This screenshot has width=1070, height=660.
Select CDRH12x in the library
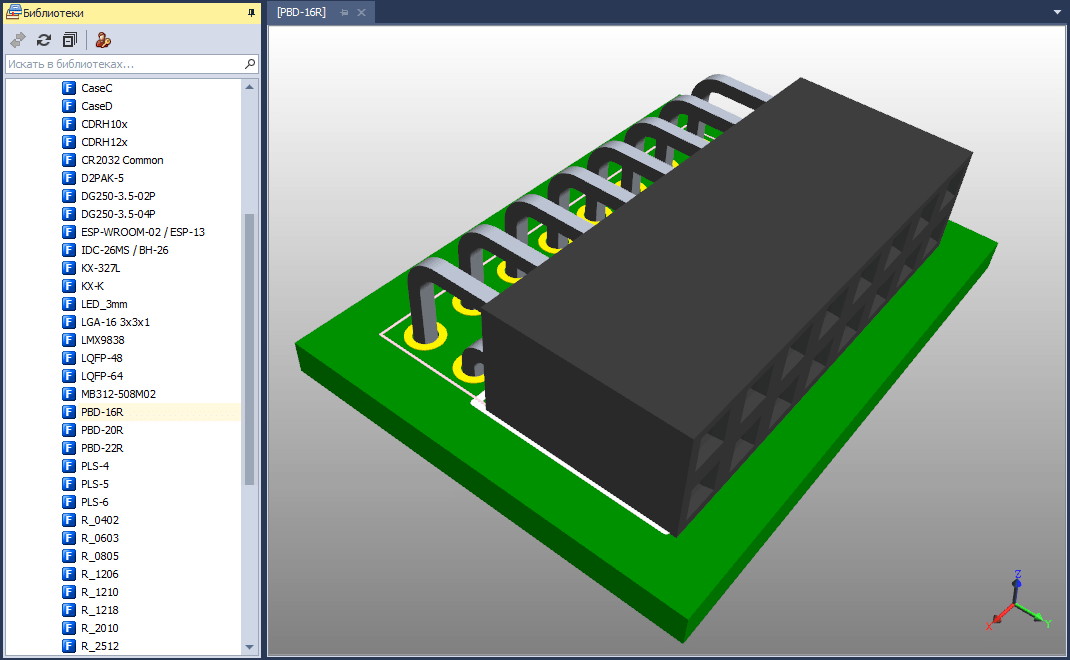[x=104, y=142]
